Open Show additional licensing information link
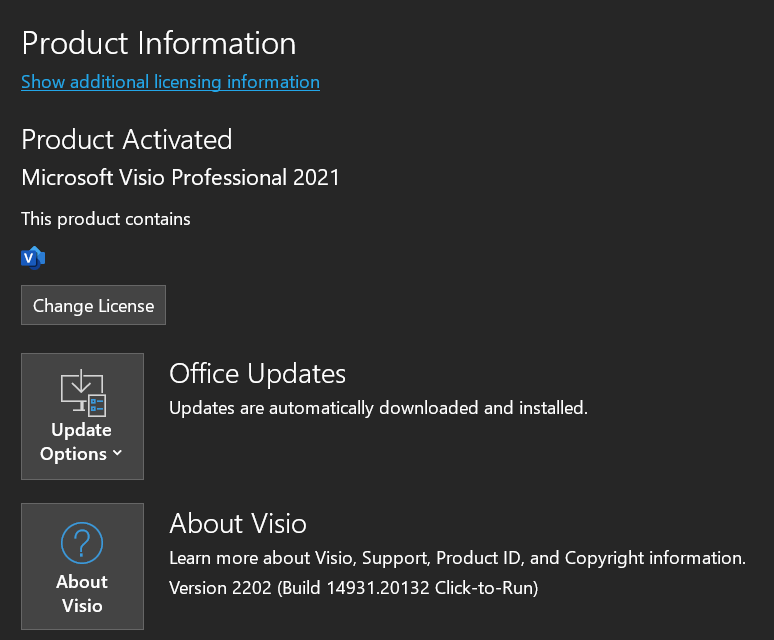 pyautogui.click(x=170, y=82)
